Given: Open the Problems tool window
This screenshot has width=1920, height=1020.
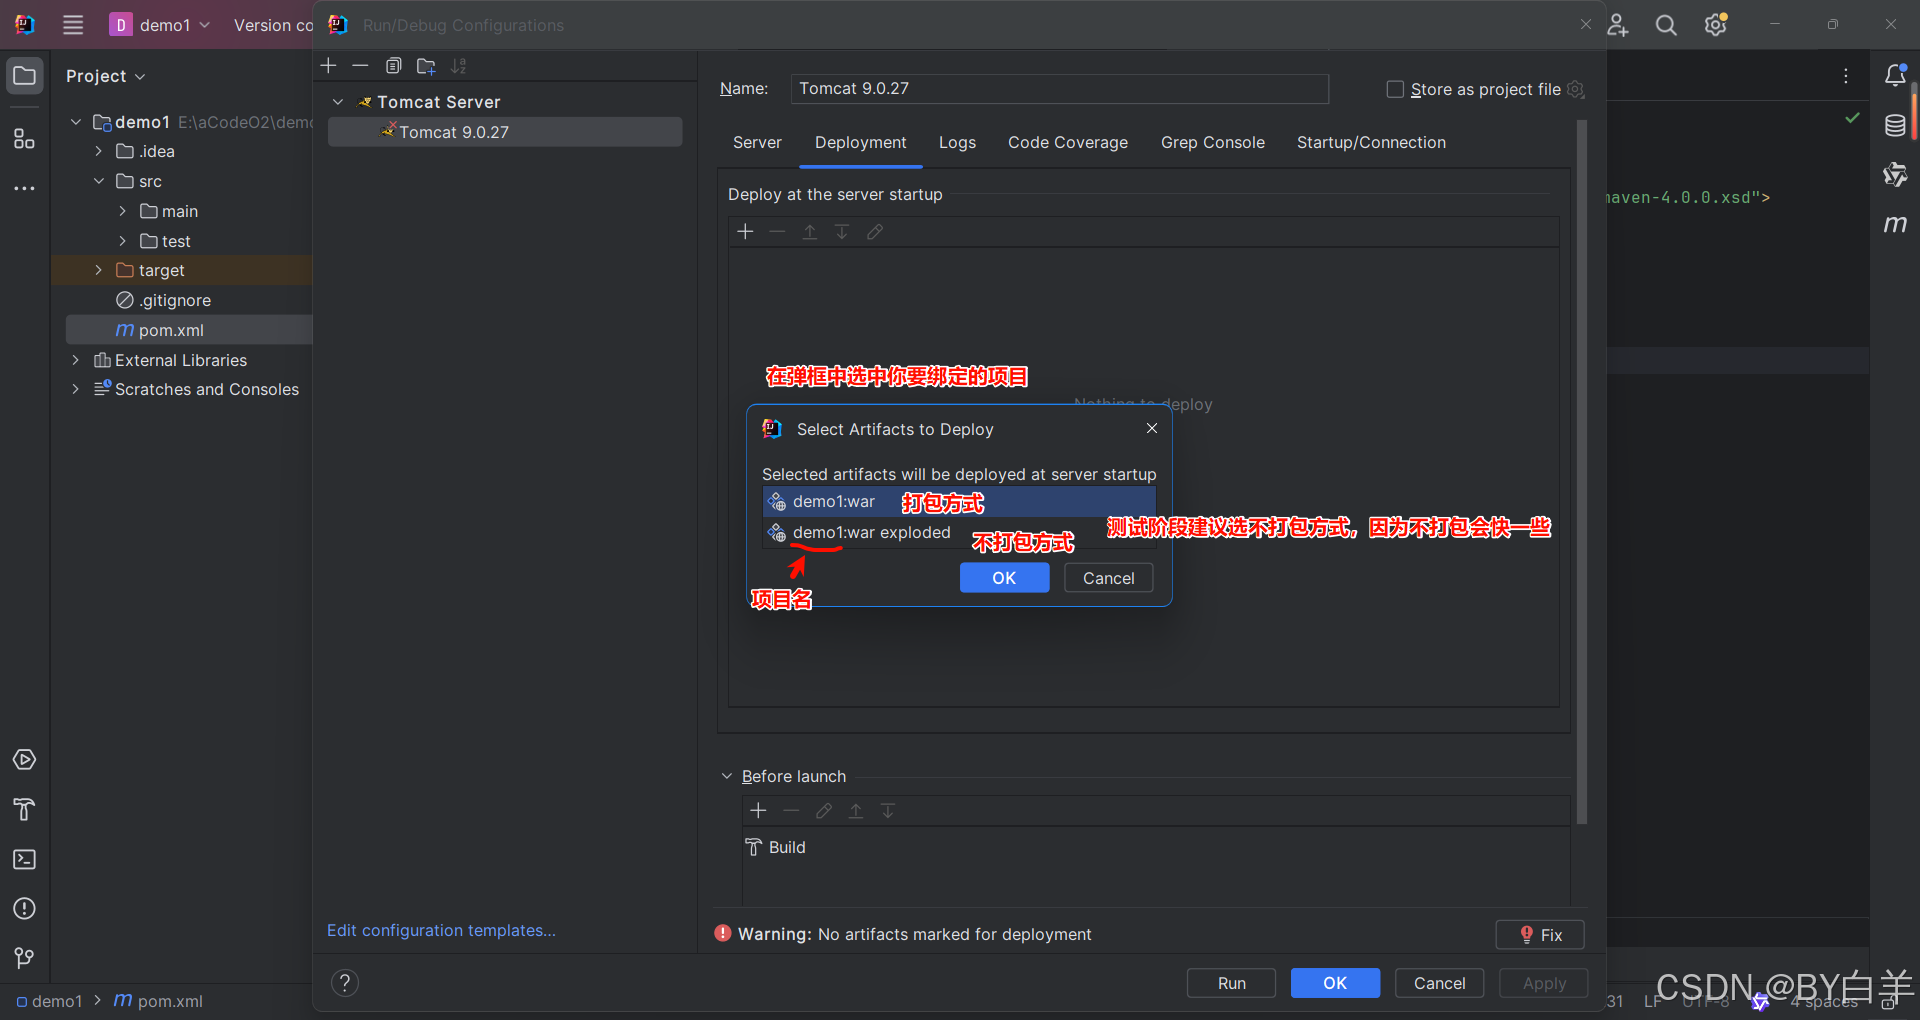Looking at the screenshot, I should pos(25,908).
